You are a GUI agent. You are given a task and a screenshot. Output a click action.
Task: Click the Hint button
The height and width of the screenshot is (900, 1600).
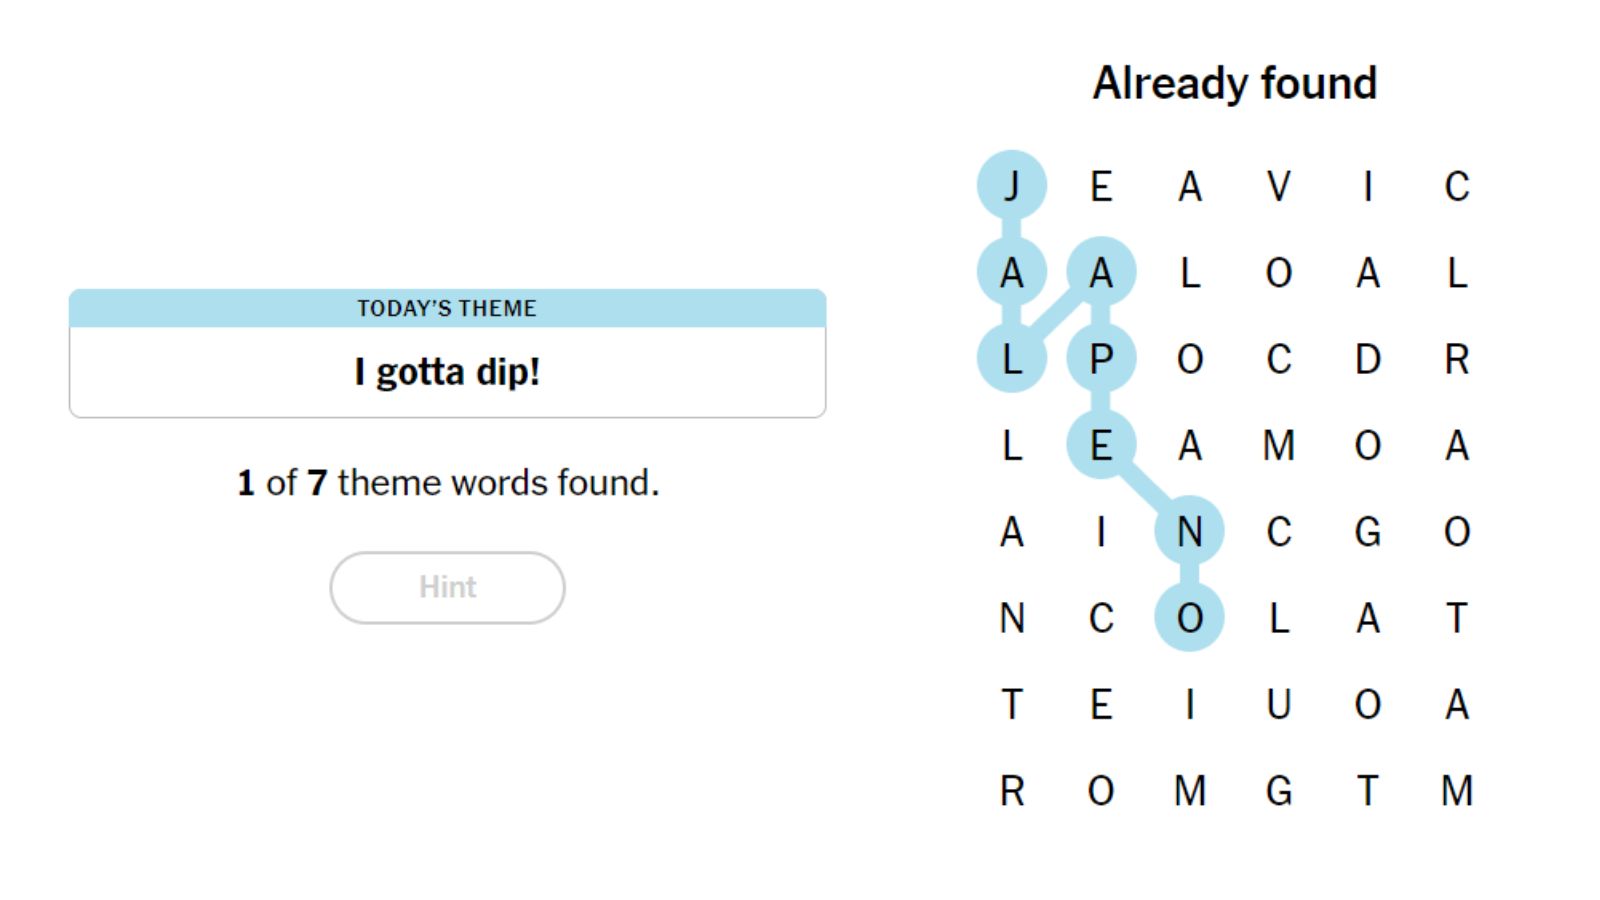447,587
